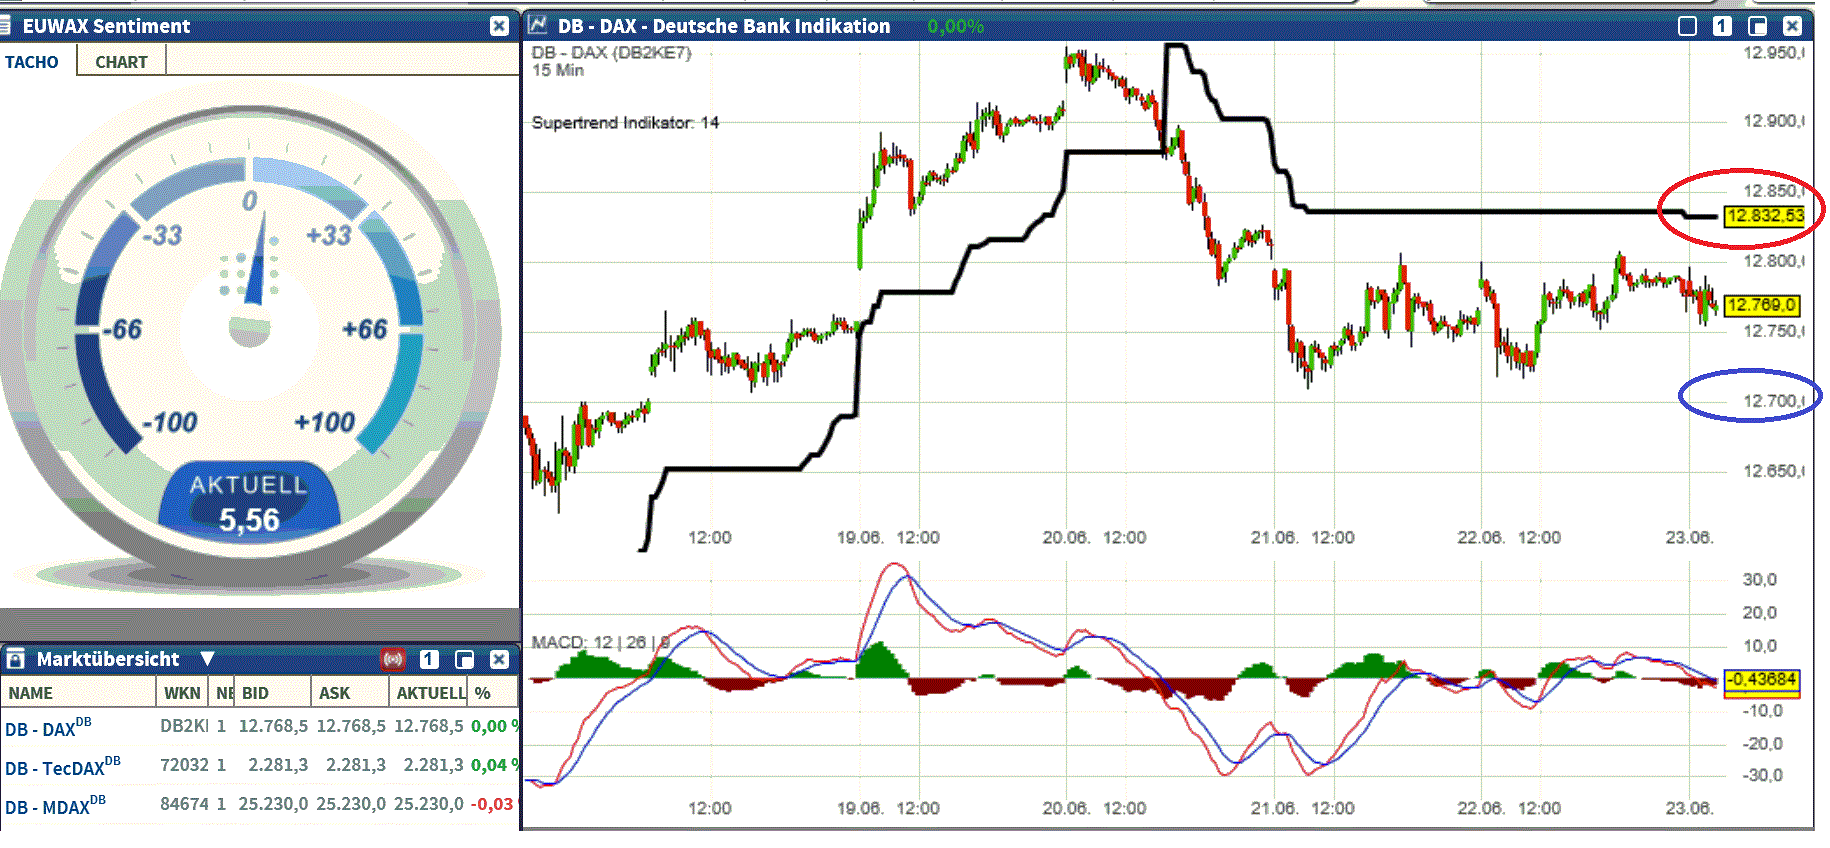
Task: Click the yellow price label 12.832,53
Action: pyautogui.click(x=1764, y=216)
